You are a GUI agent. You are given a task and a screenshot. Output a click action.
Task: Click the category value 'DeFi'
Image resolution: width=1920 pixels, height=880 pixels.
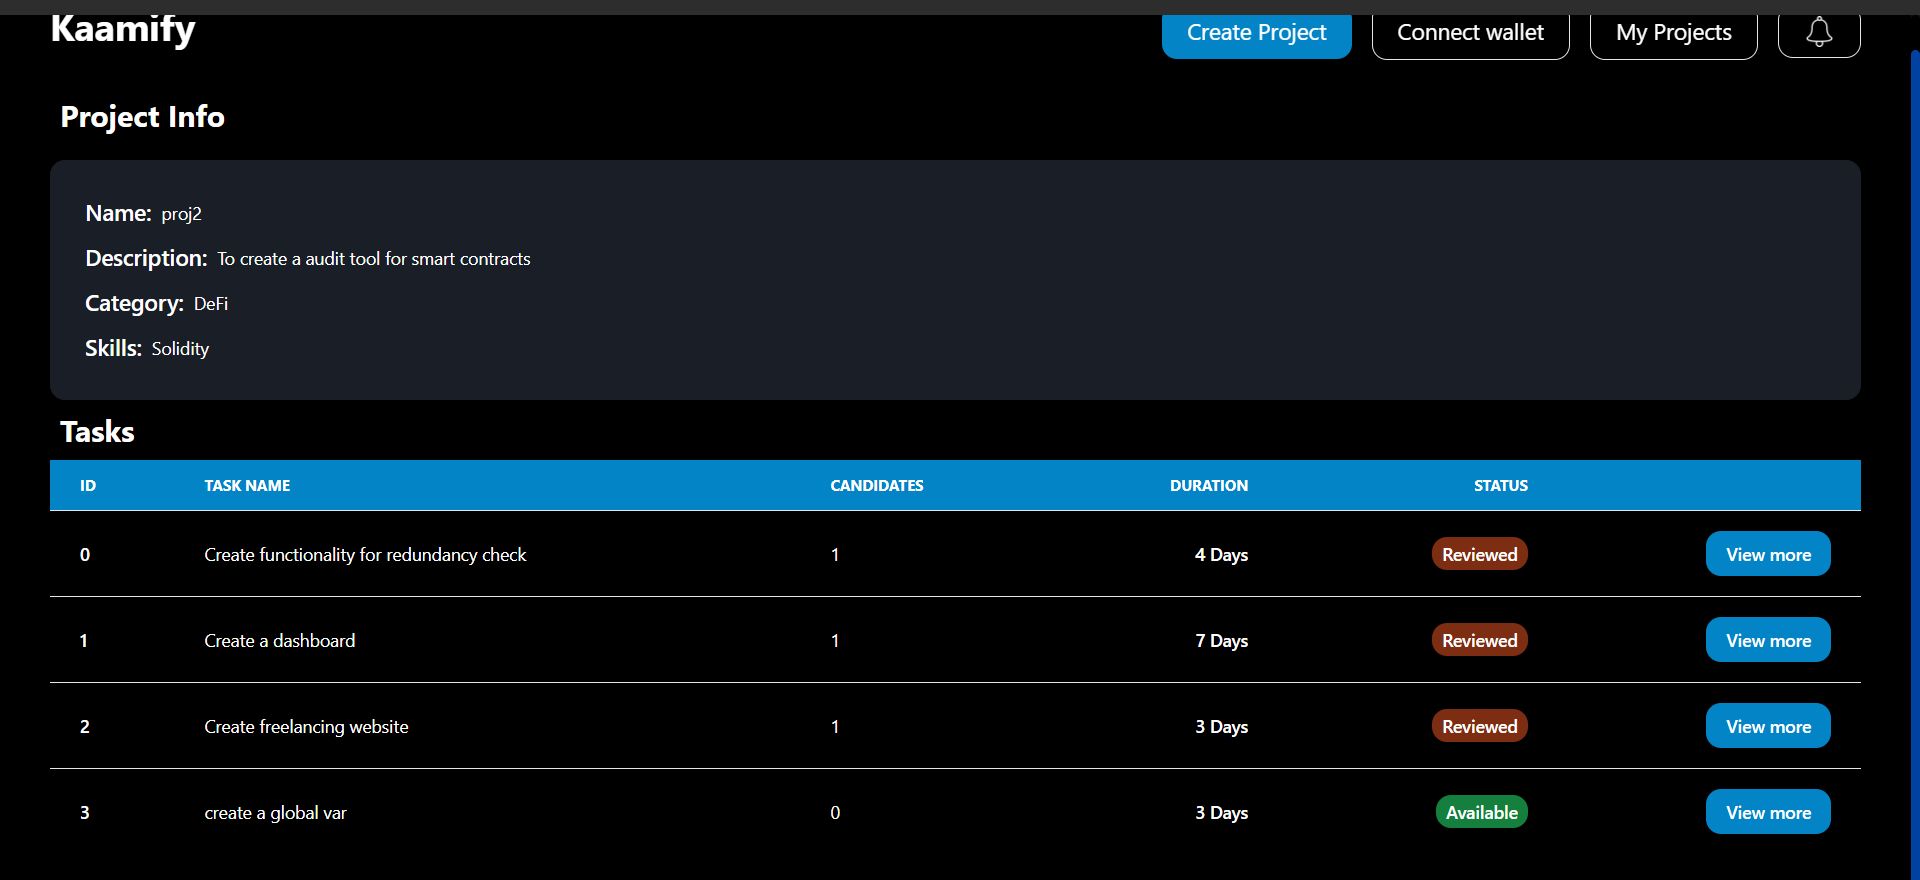click(211, 304)
